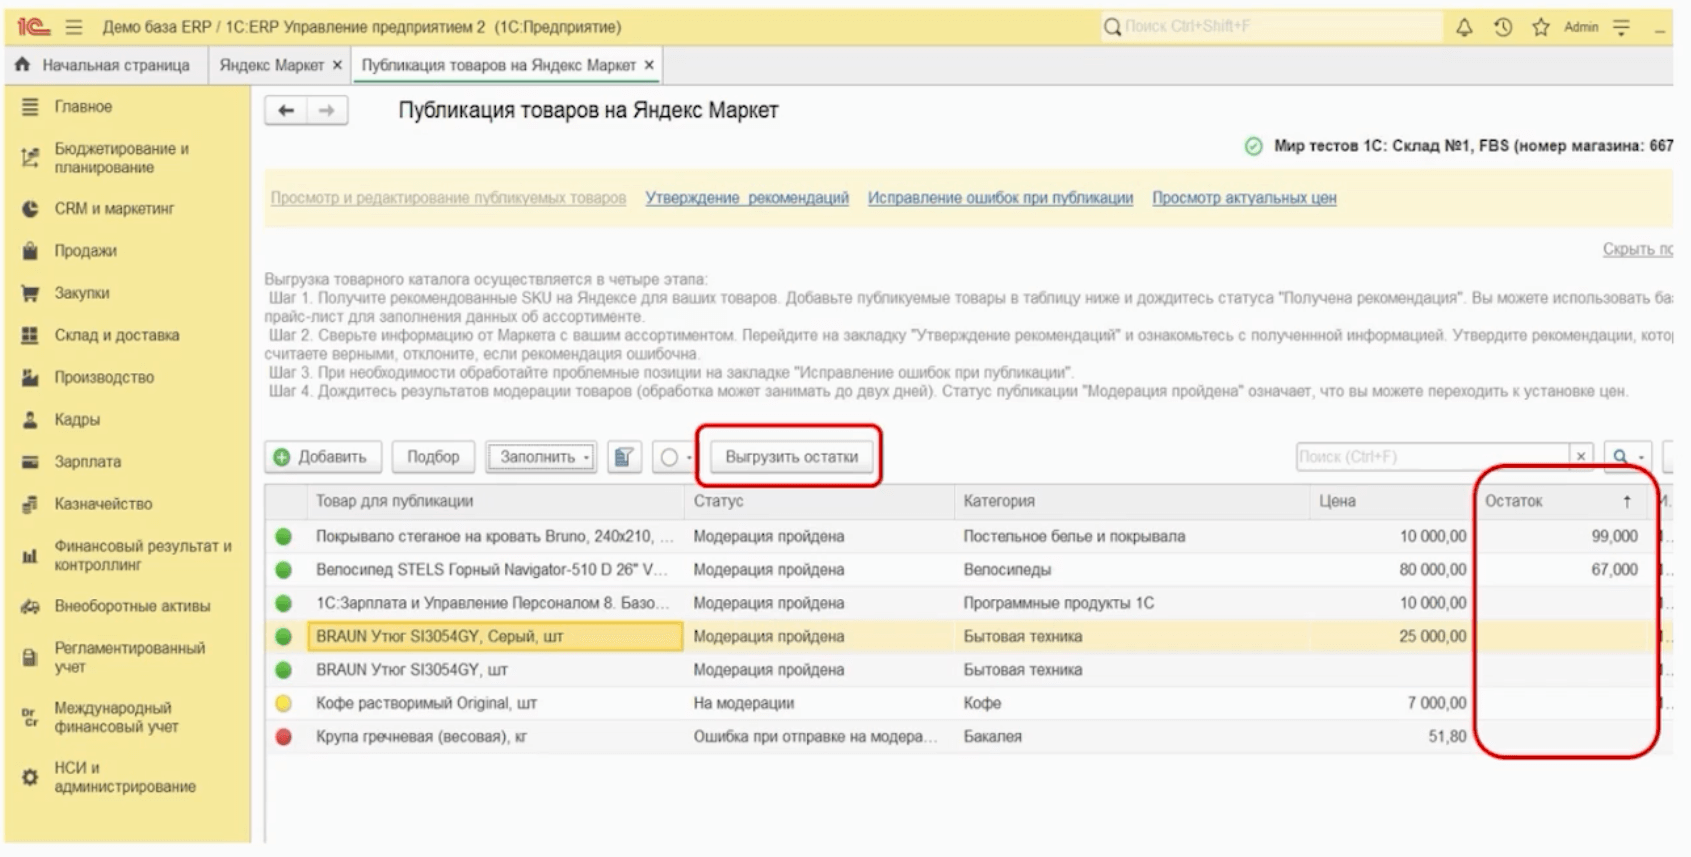Sort by Товар для публикации column
The height and width of the screenshot is (857, 1691).
pyautogui.click(x=496, y=501)
